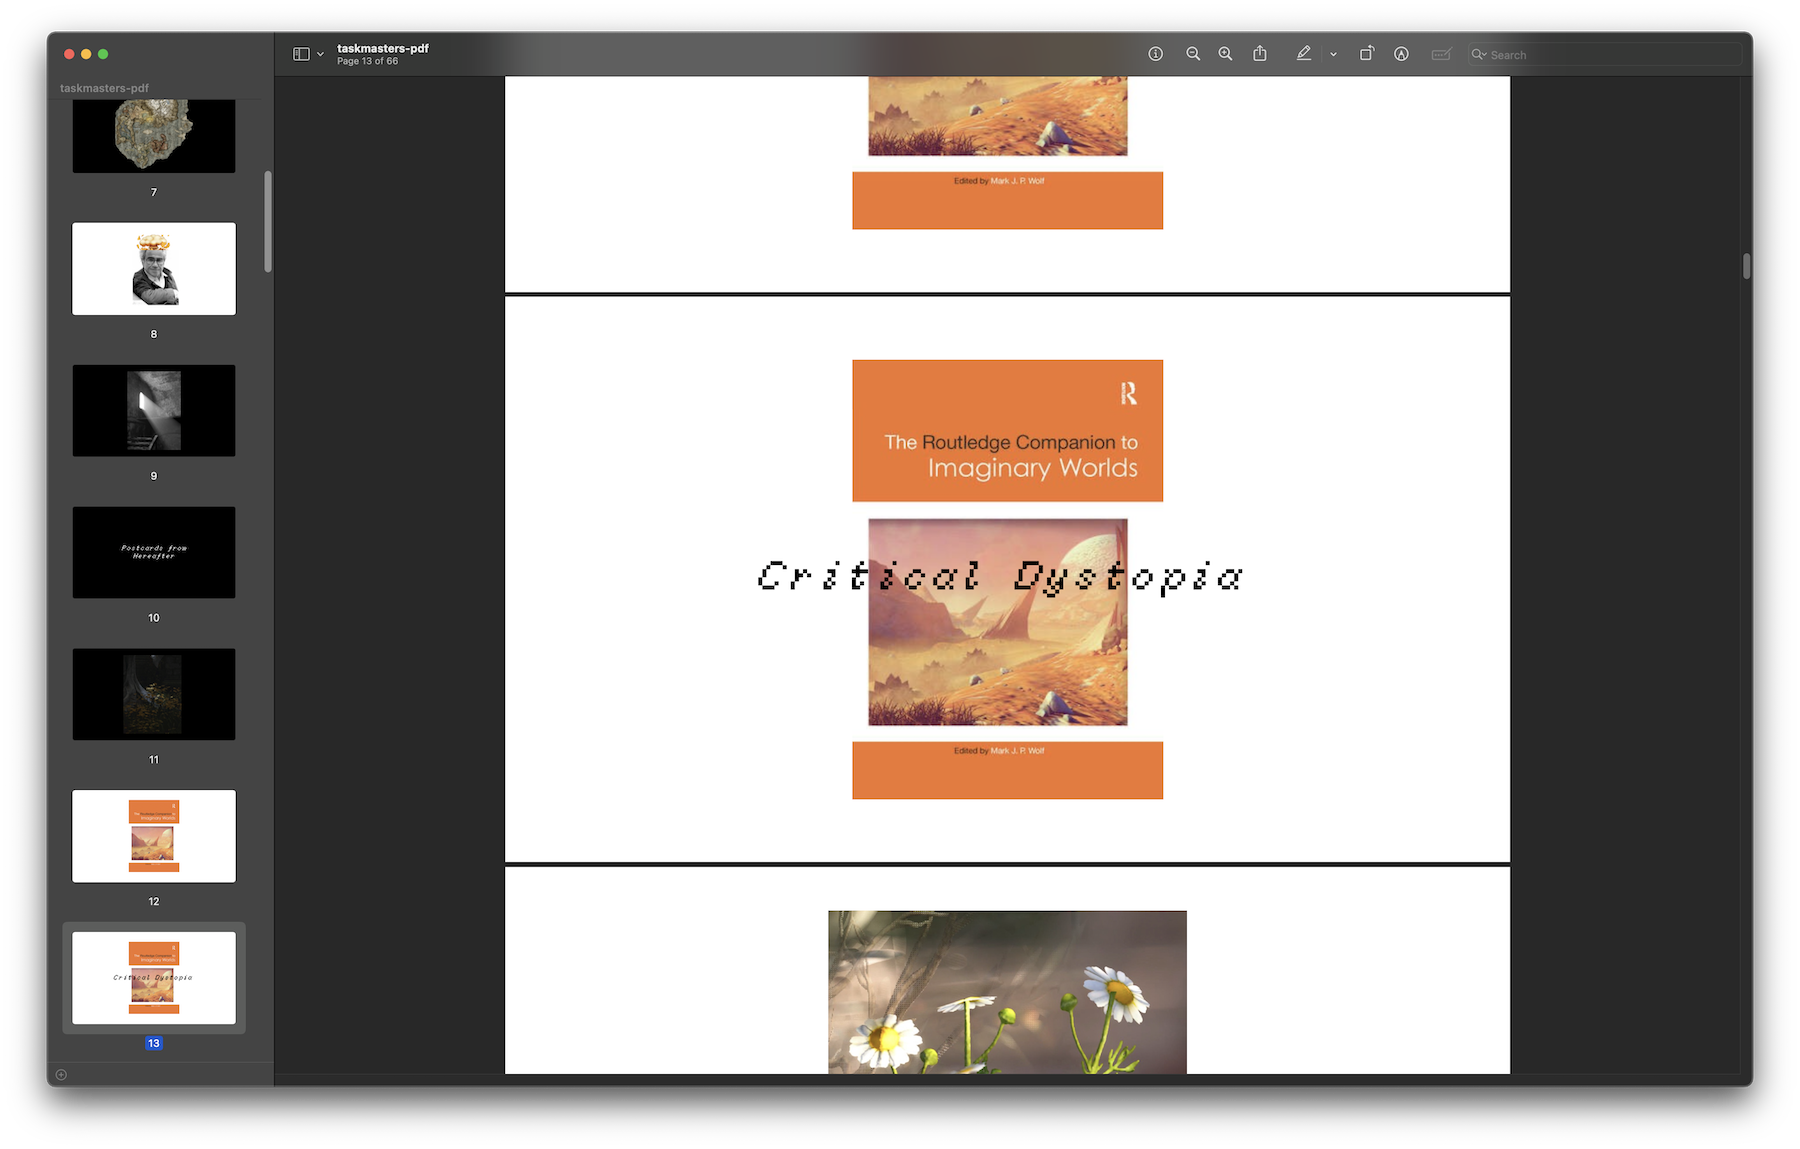Click the main document vertical scrollbar

[x=1746, y=266]
